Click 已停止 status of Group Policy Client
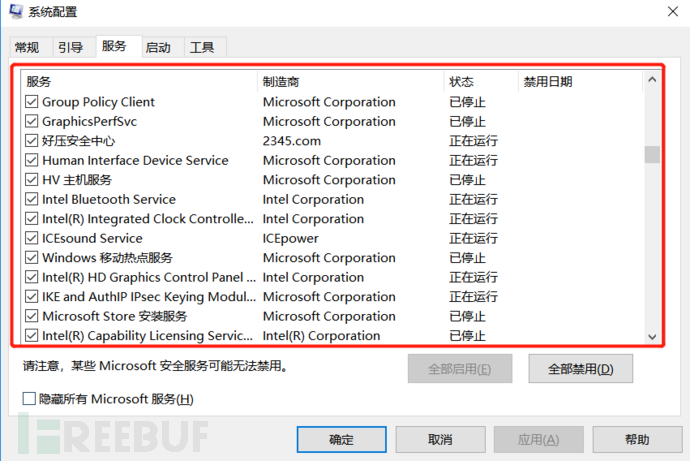The height and width of the screenshot is (461, 690). 467,102
